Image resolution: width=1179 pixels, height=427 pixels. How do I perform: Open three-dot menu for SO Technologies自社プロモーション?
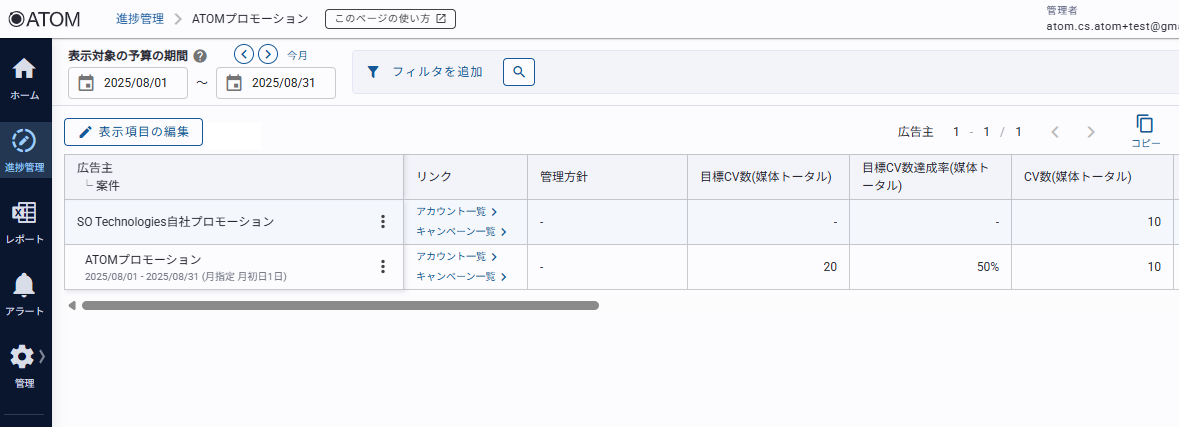point(382,222)
